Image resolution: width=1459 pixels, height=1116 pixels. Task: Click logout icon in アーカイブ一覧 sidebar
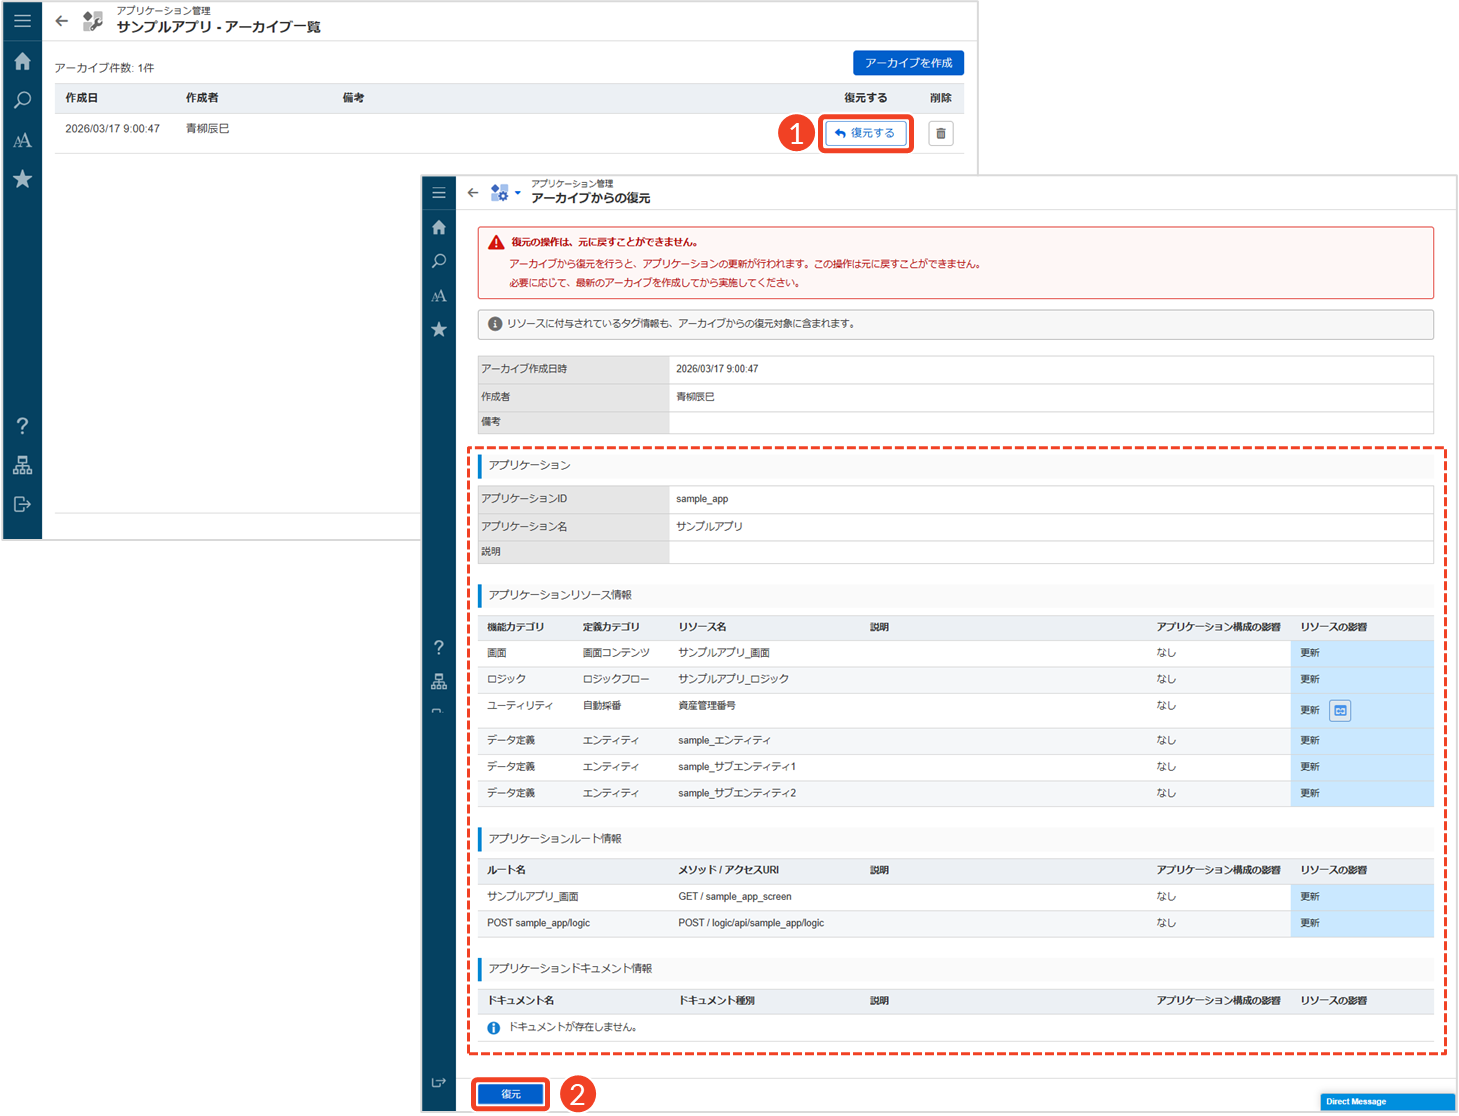tap(22, 504)
